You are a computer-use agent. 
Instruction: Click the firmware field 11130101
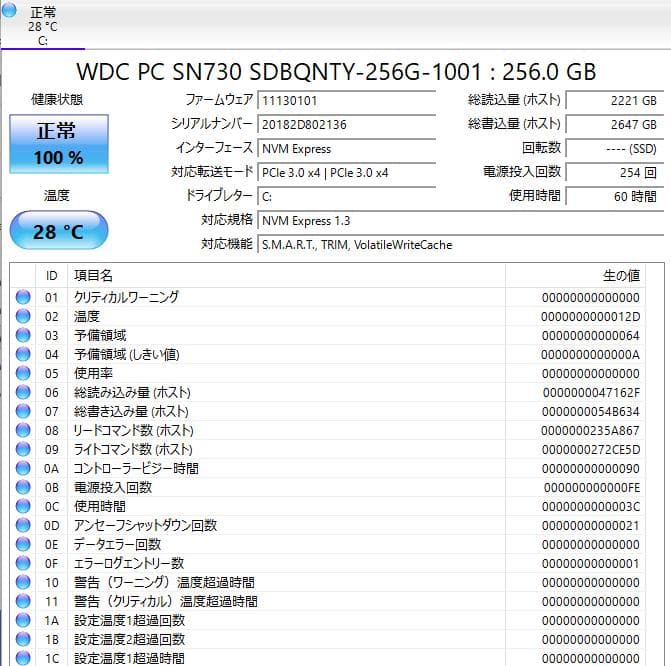[346, 101]
